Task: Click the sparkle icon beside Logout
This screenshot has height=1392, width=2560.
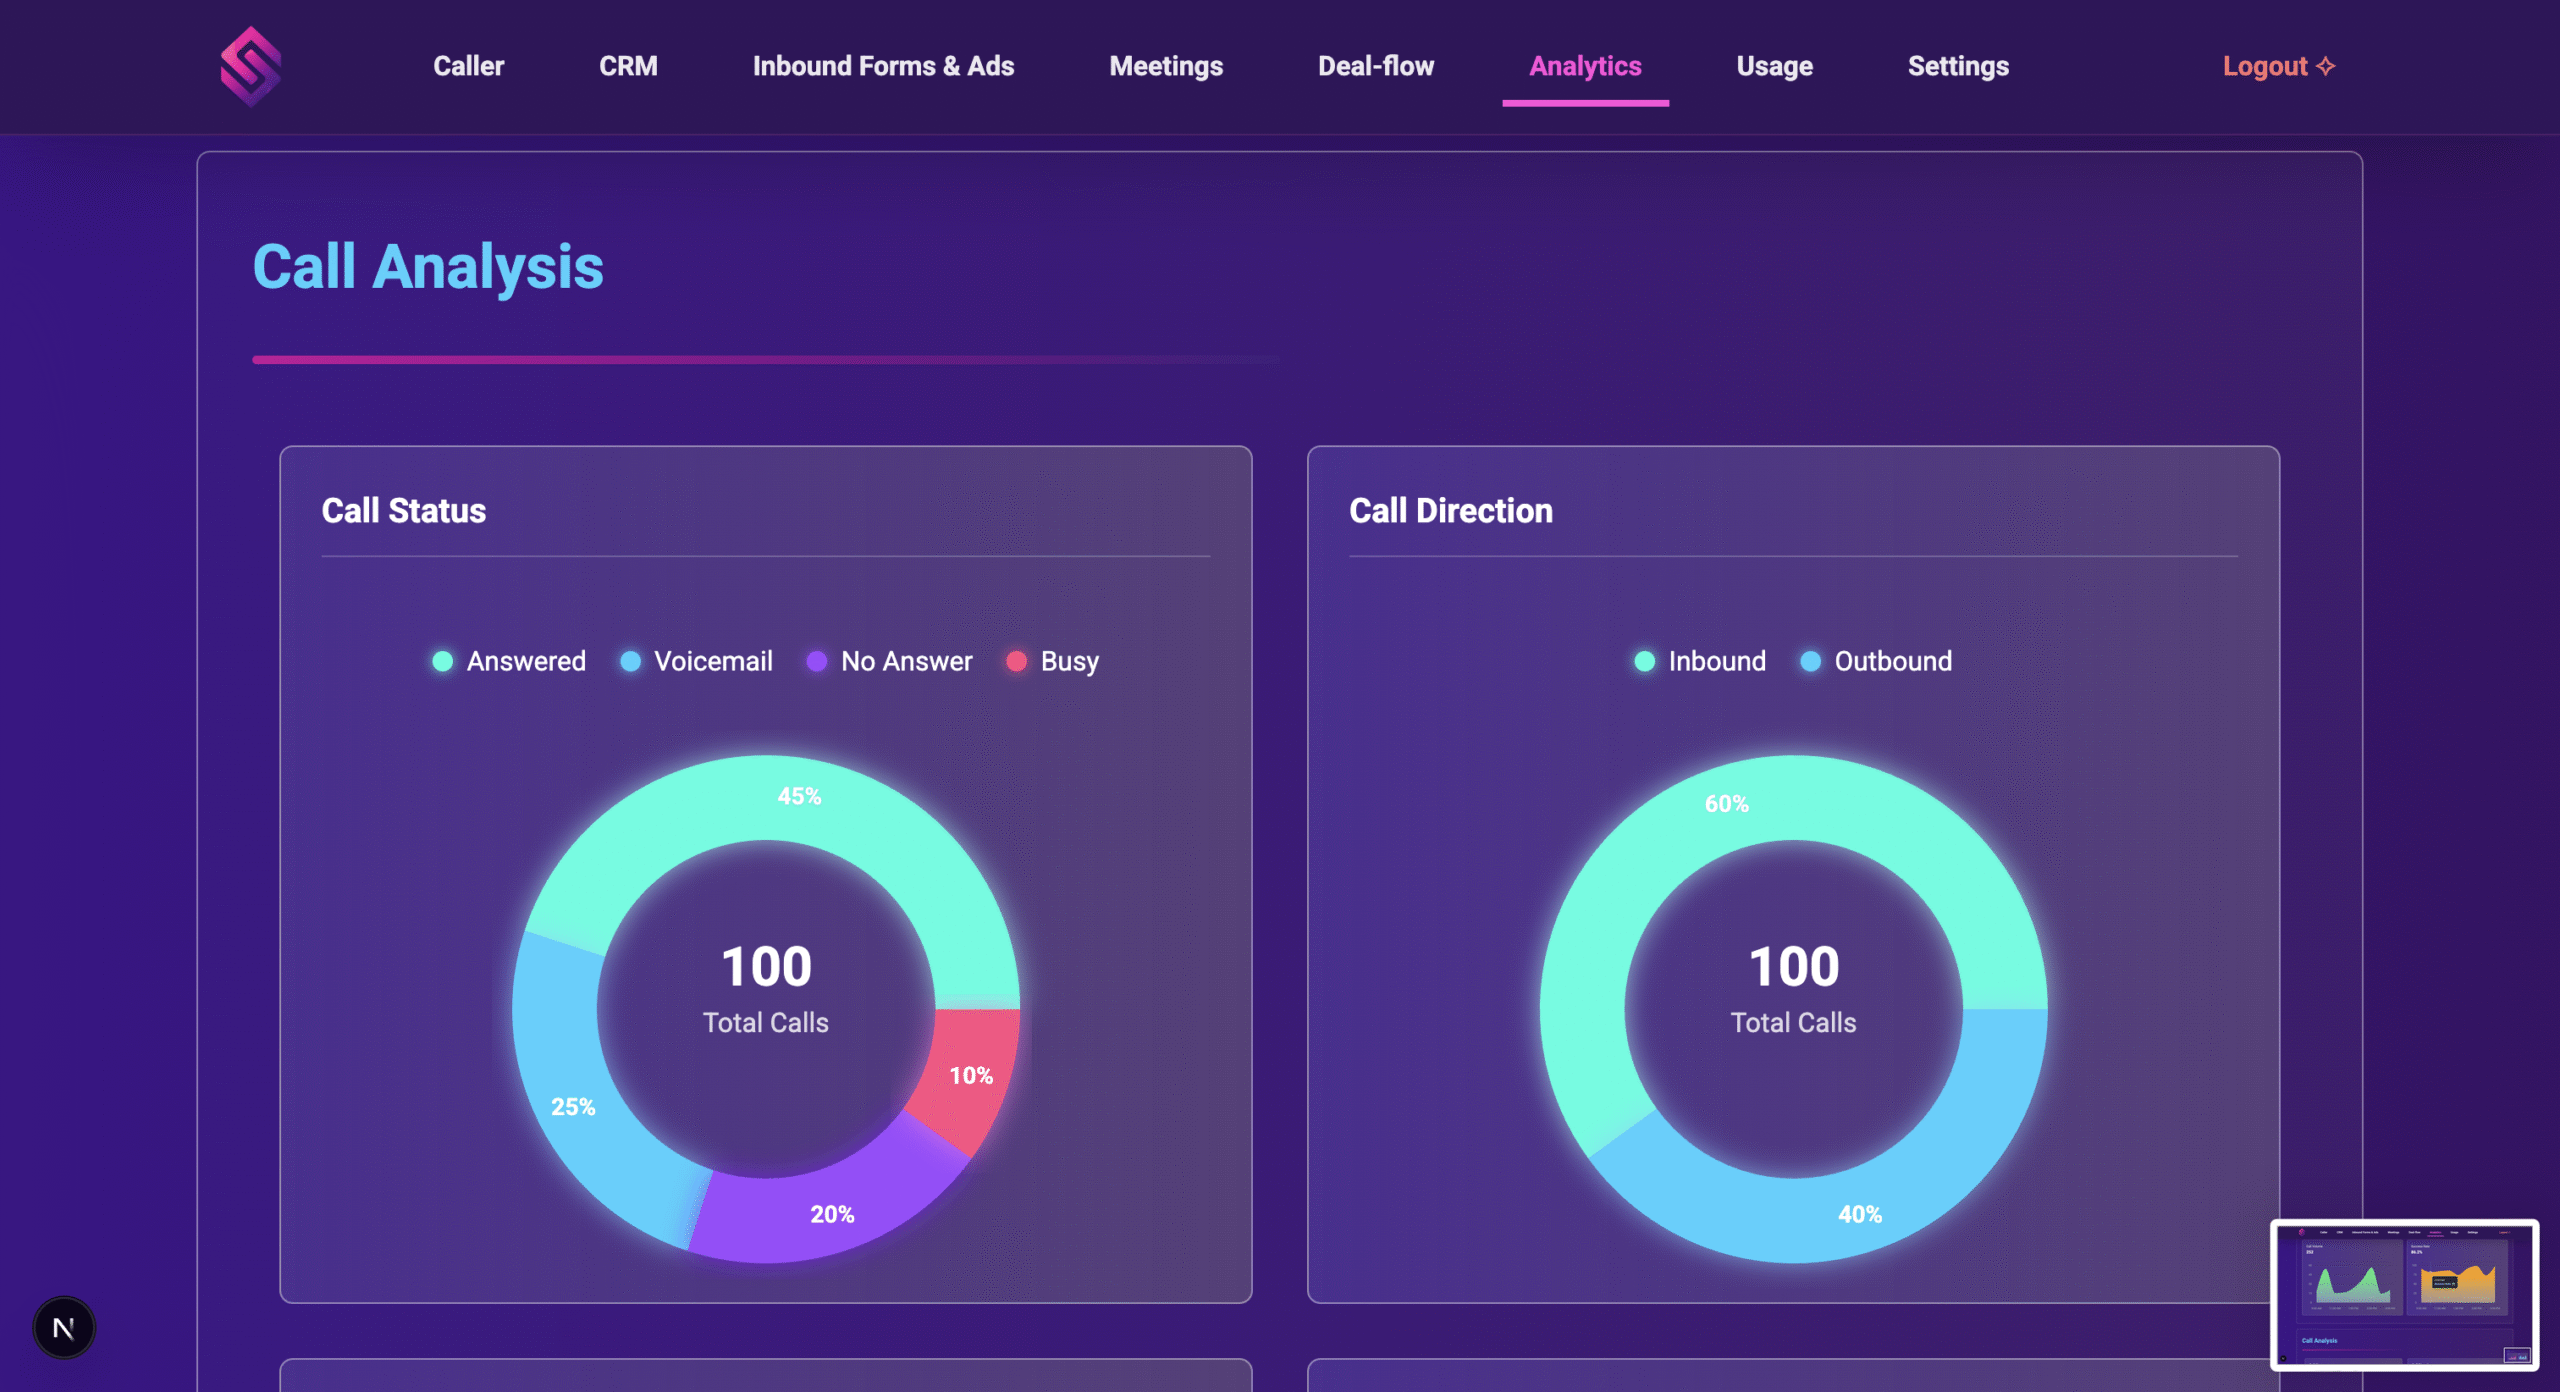Action: tap(2326, 66)
